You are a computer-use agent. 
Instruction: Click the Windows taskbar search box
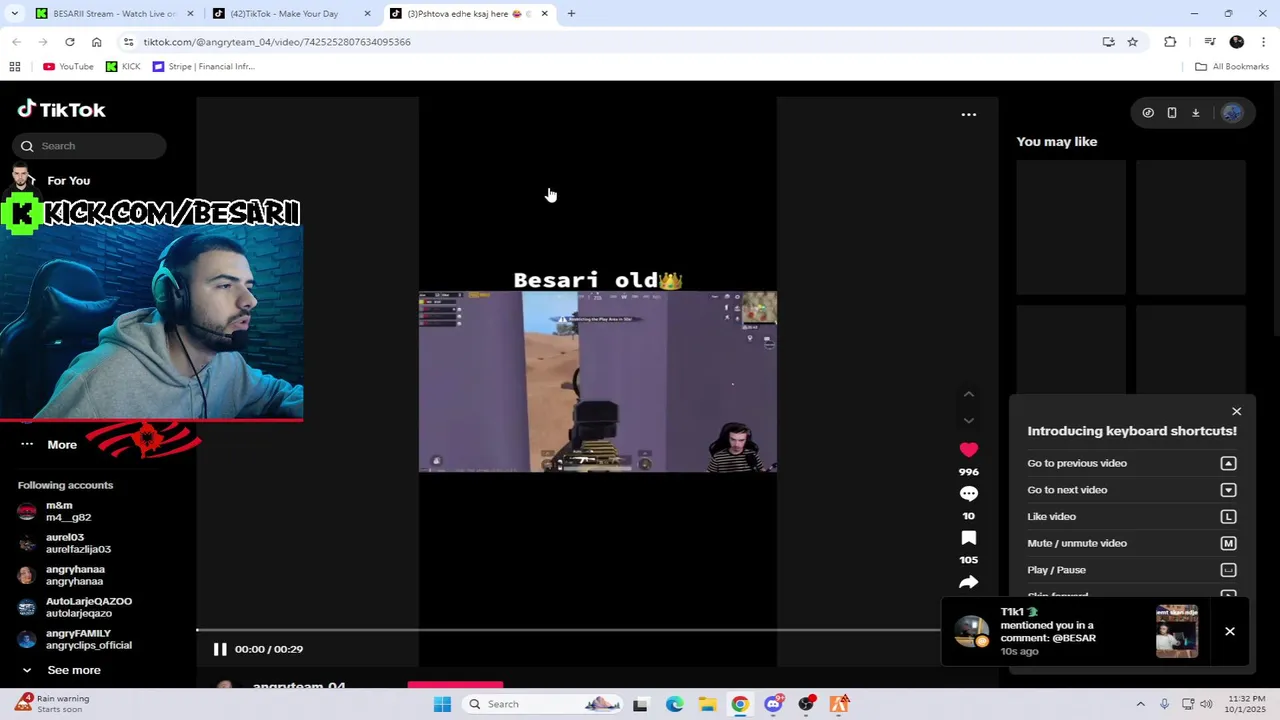(544, 704)
